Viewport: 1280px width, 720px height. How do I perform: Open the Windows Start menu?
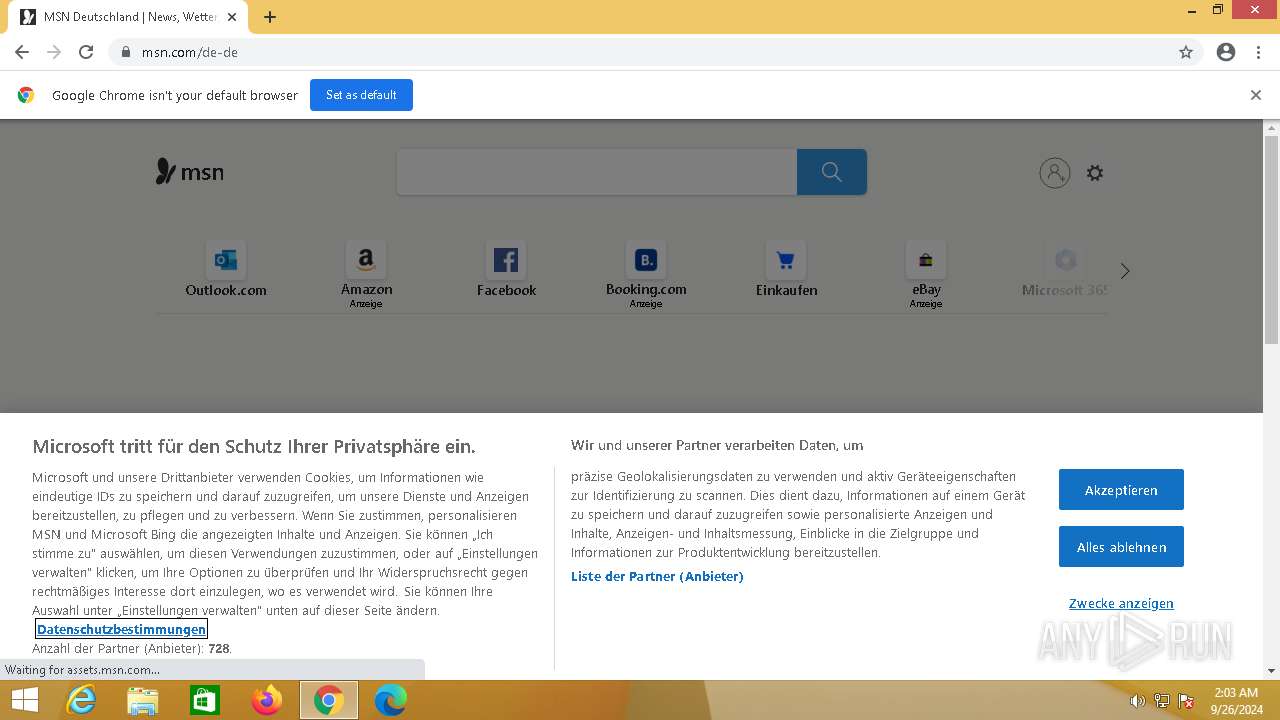coord(24,700)
